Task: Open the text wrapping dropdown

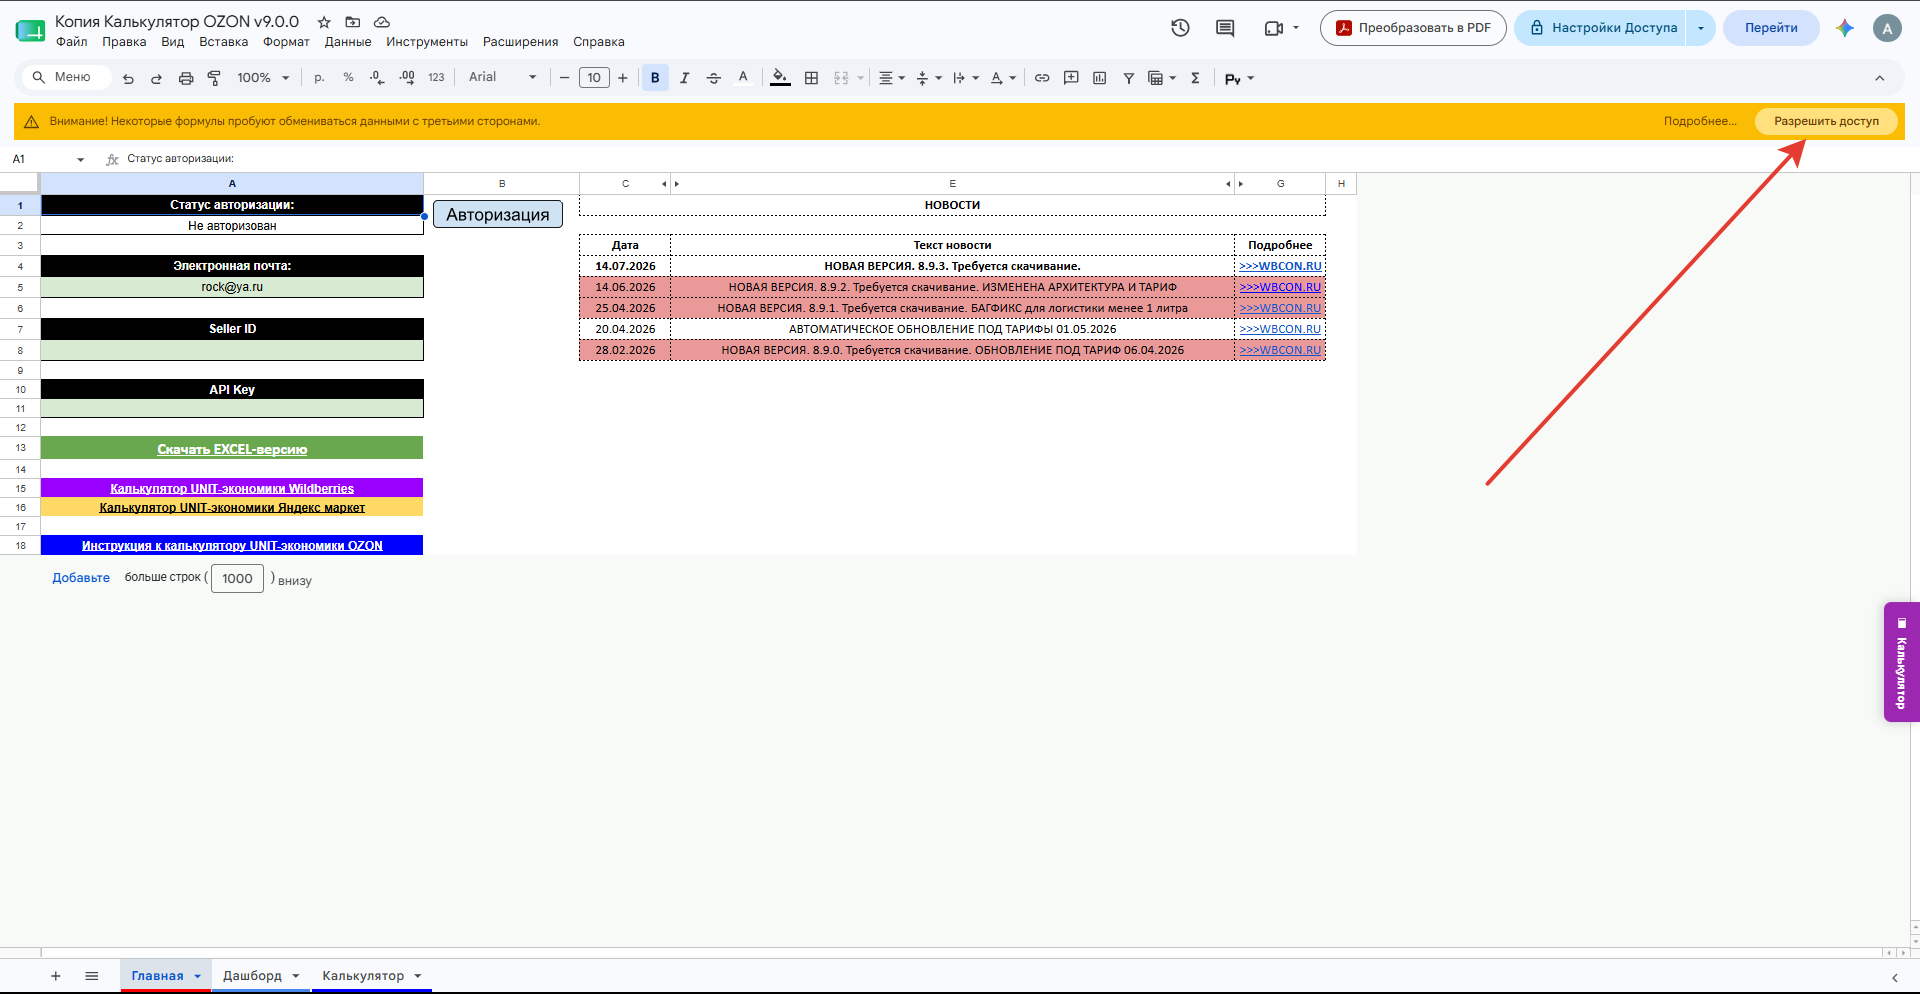Action: point(966,78)
